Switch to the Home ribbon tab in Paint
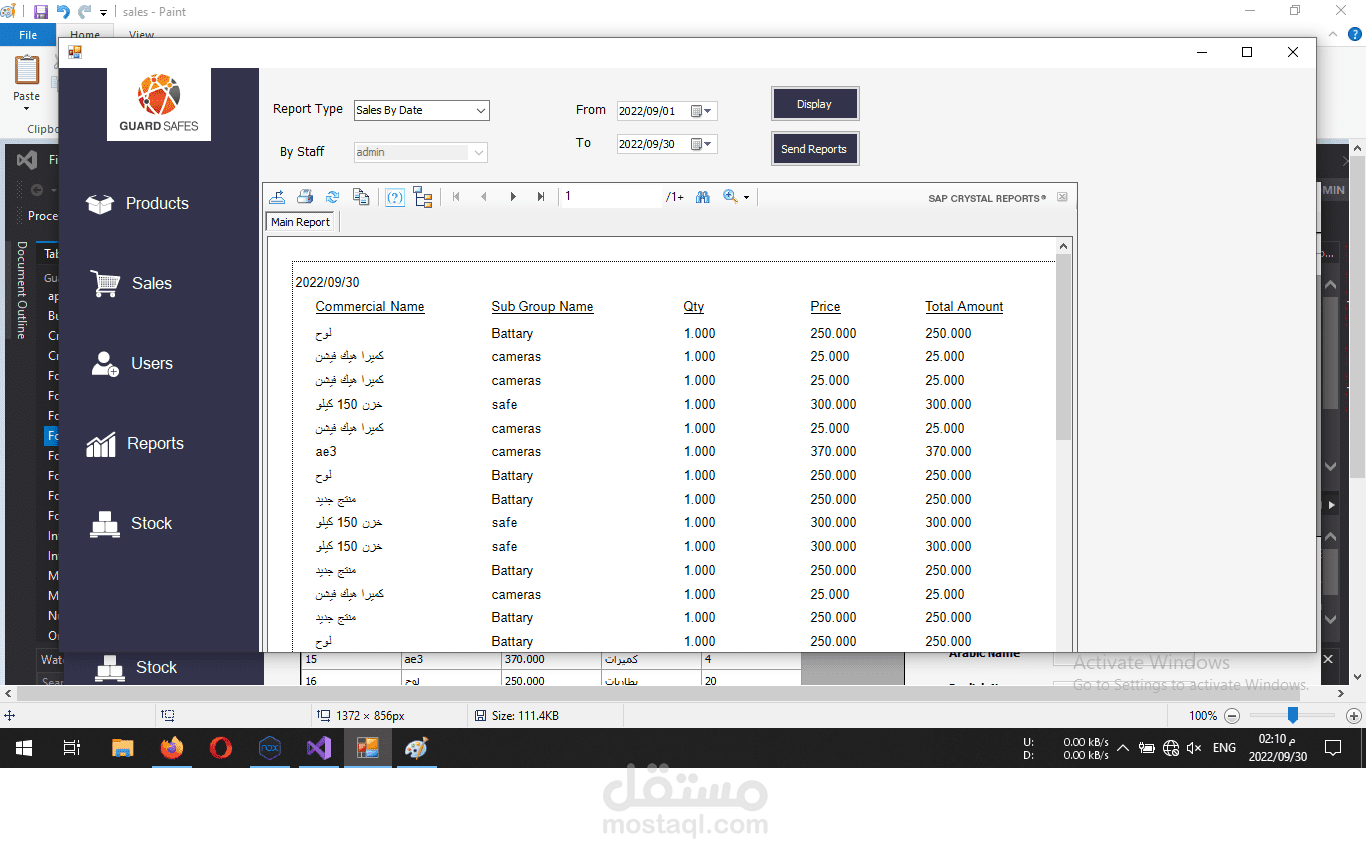This screenshot has height=856, width=1372. (85, 35)
